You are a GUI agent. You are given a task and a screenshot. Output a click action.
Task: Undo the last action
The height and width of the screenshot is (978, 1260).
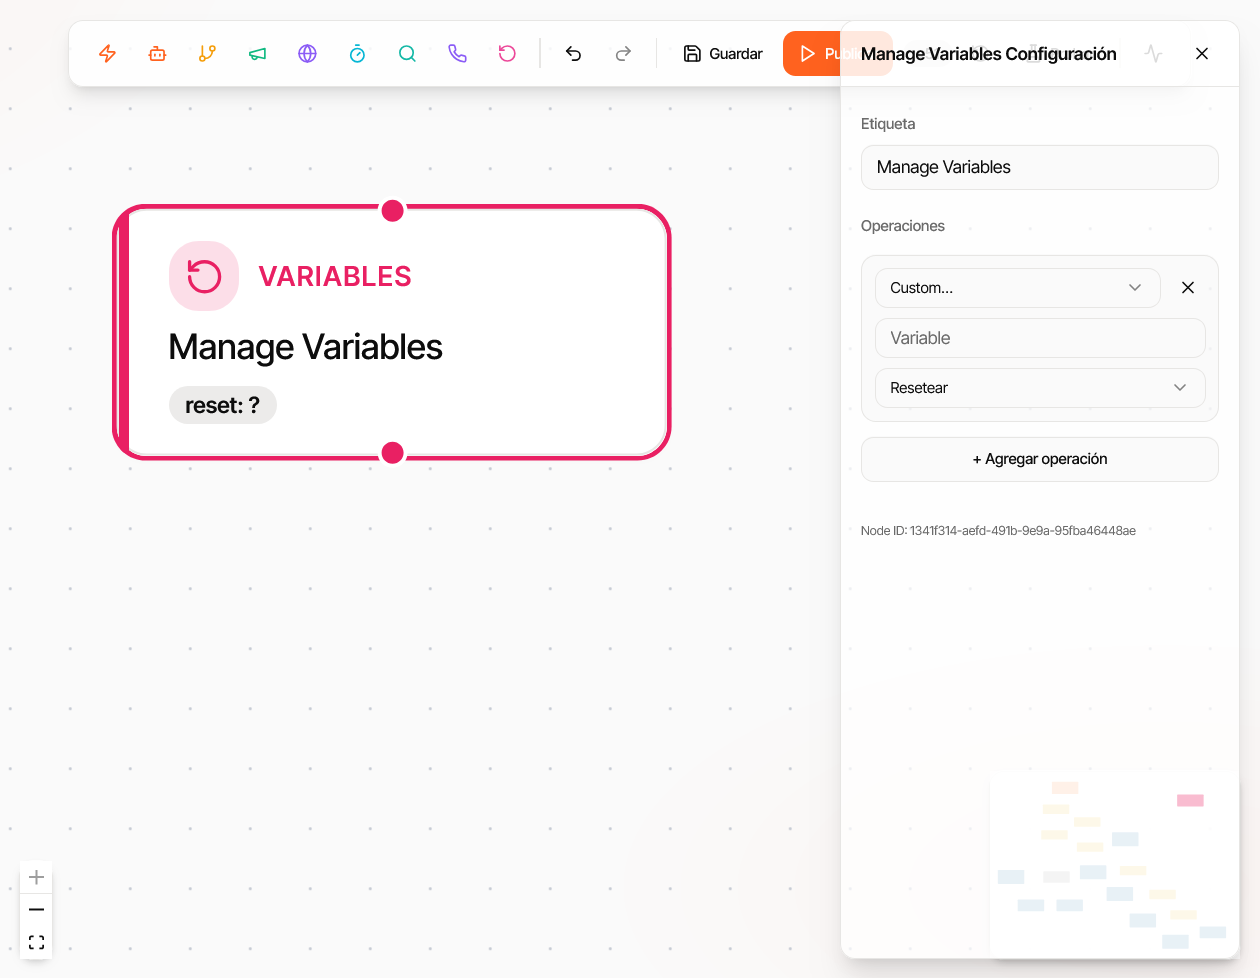pyautogui.click(x=573, y=54)
